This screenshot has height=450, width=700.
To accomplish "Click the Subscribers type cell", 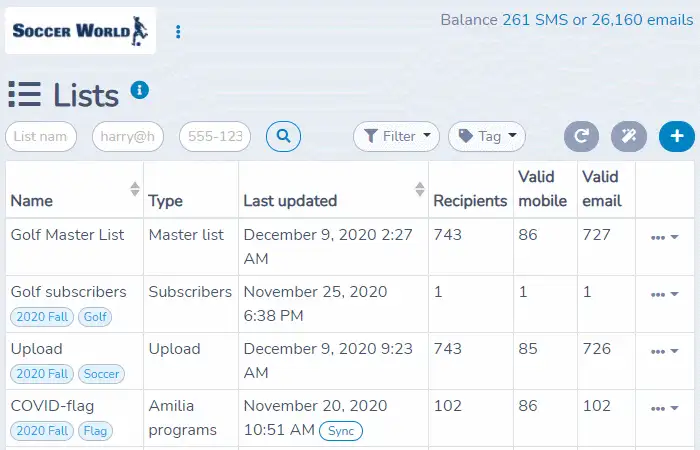I will 190,292.
